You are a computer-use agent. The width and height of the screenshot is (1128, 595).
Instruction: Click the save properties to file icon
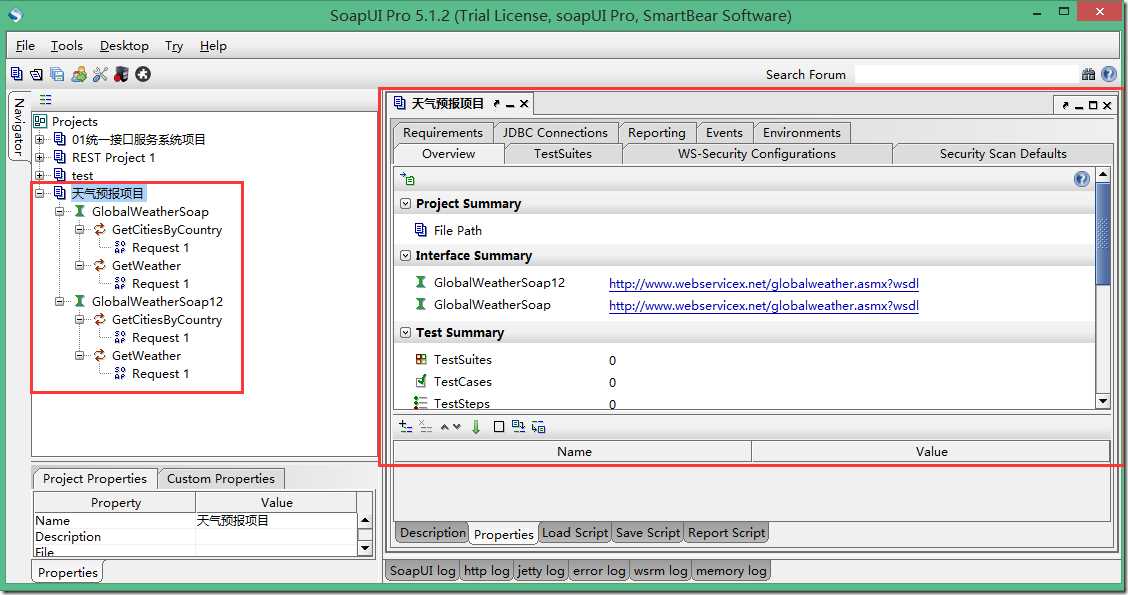[x=539, y=427]
